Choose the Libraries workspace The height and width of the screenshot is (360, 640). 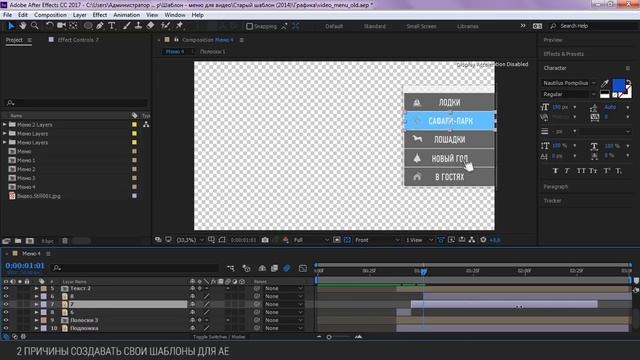pos(467,26)
